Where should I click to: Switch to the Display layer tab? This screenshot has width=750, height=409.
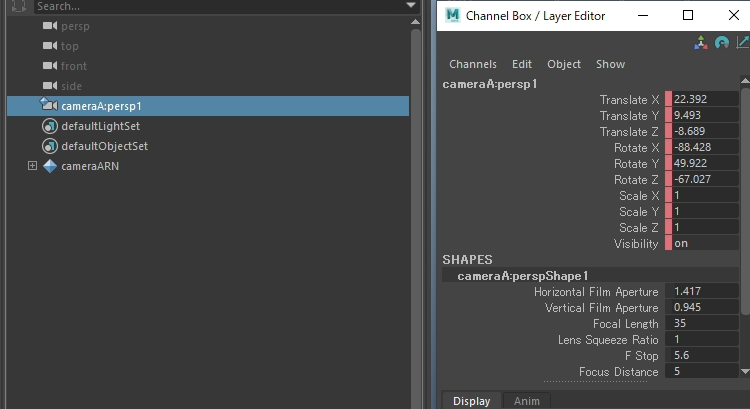(472, 401)
